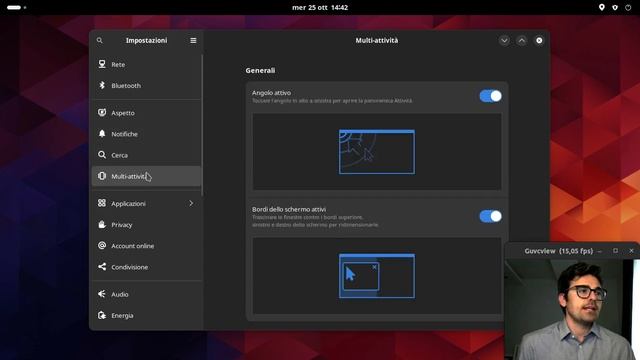This screenshot has width=640, height=360.
Task: Click the Rete network icon
Action: coord(102,64)
